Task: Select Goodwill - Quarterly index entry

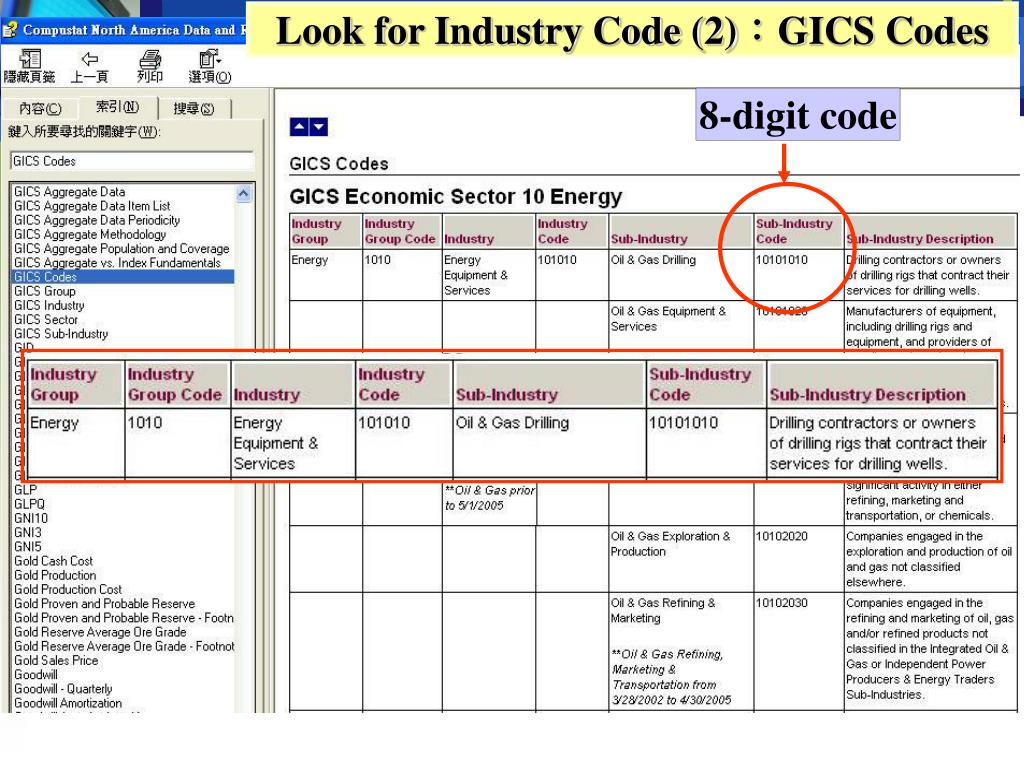Action: click(x=63, y=690)
